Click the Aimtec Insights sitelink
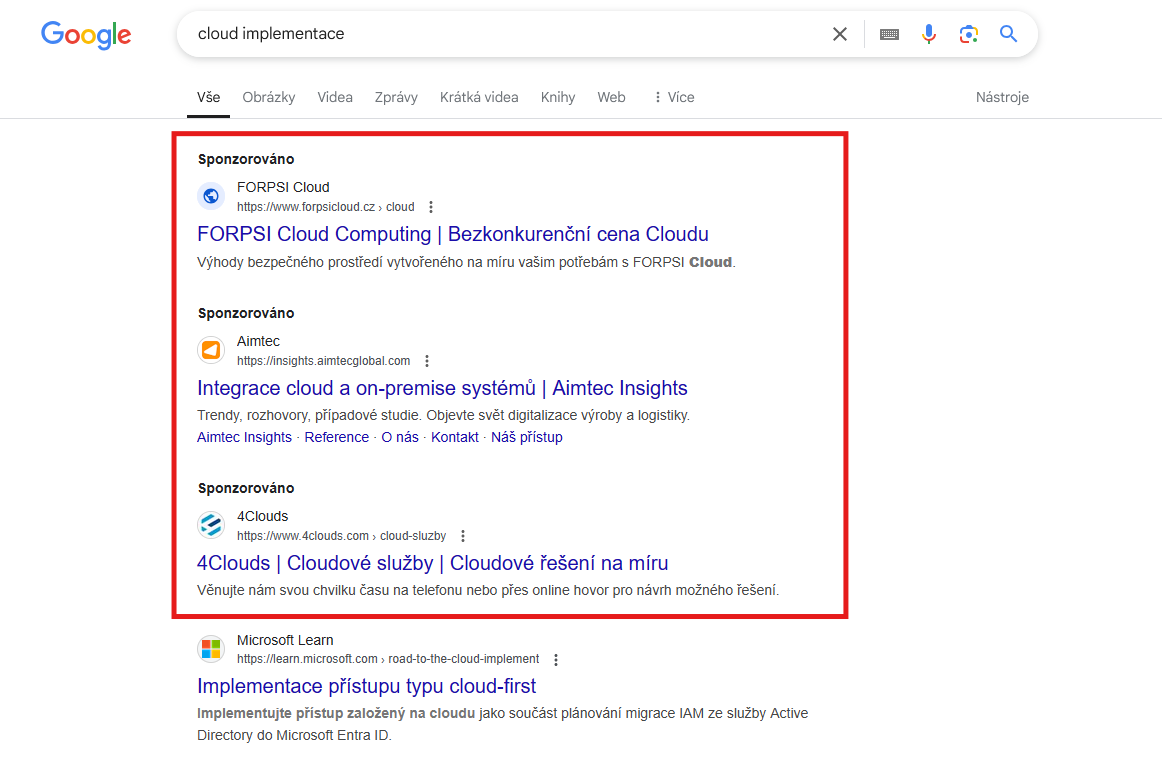1162x761 pixels. click(x=245, y=437)
